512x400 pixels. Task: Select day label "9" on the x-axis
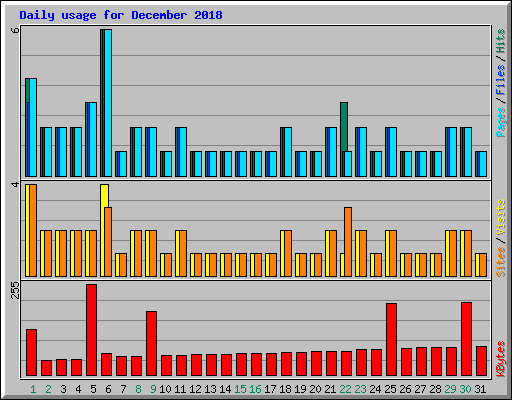click(x=153, y=389)
